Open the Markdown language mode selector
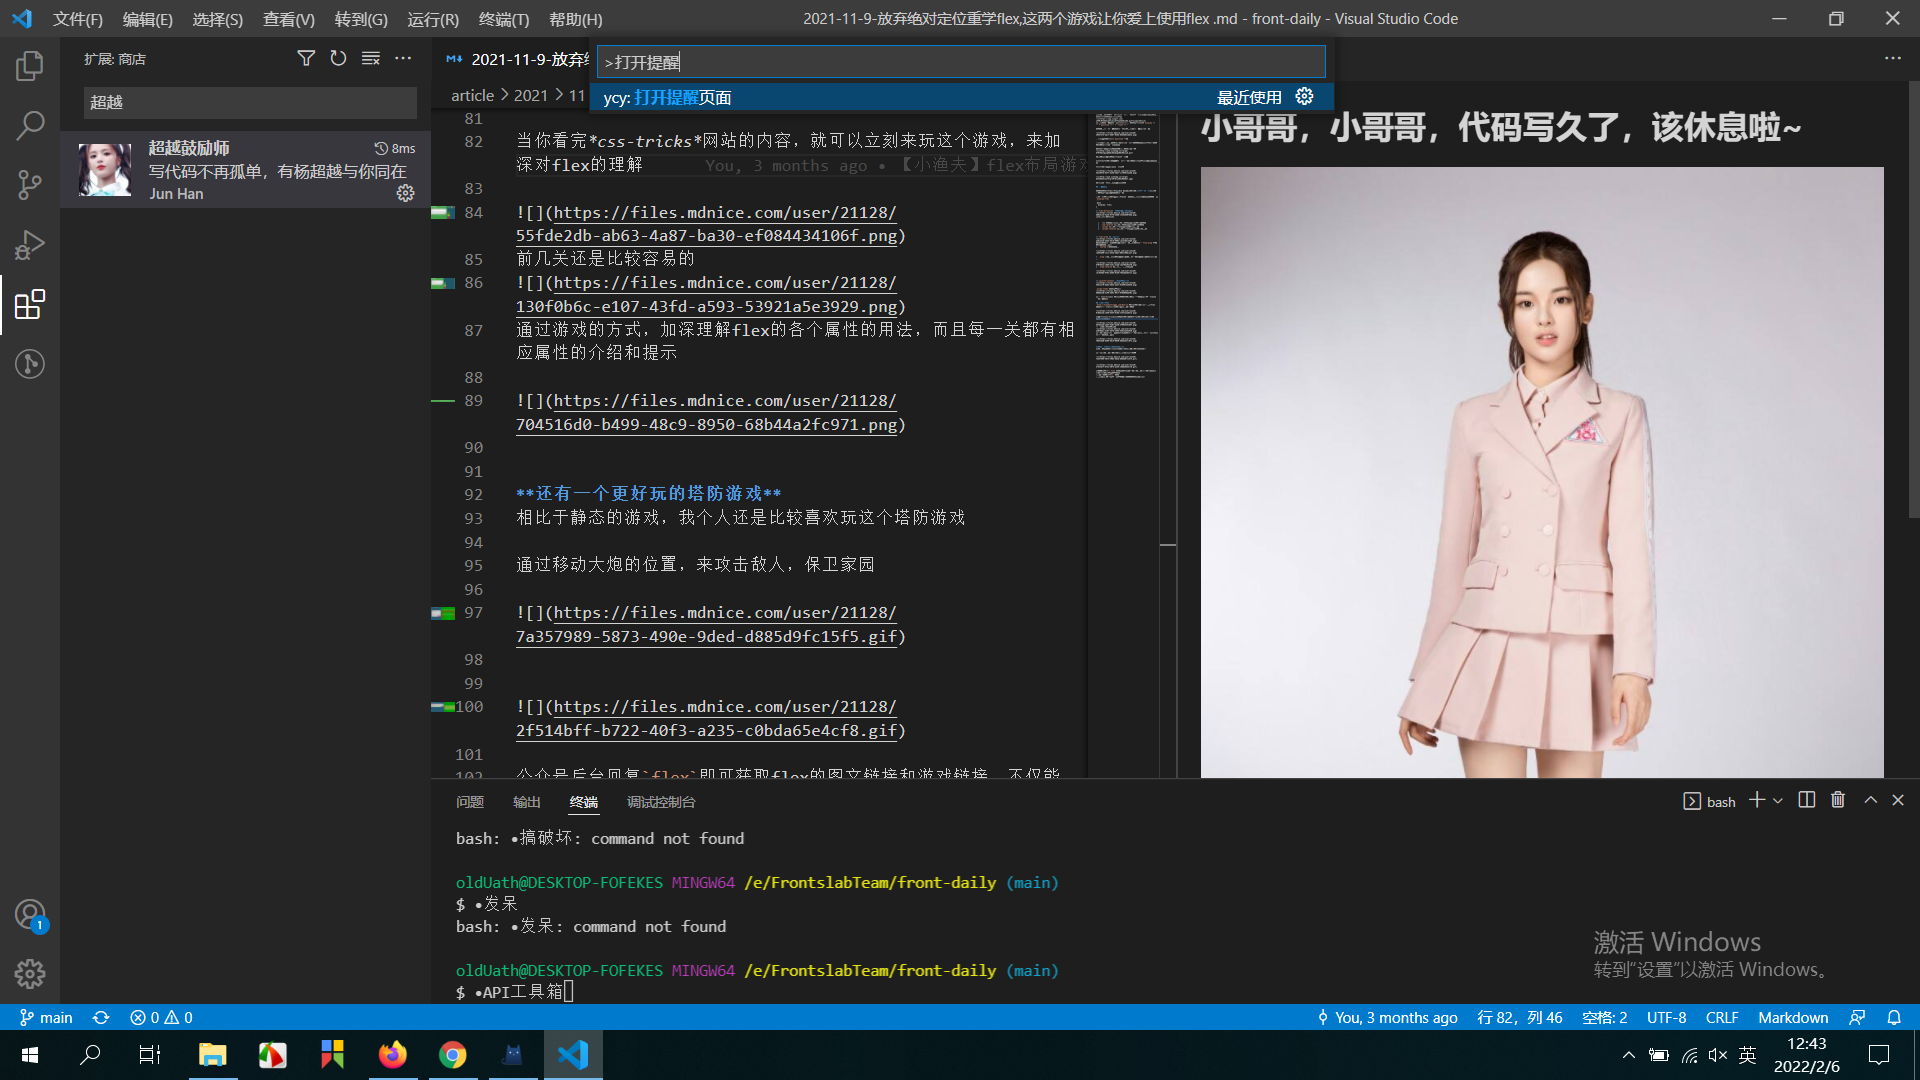Screen dimensions: 1920x1080 click(x=1792, y=1017)
